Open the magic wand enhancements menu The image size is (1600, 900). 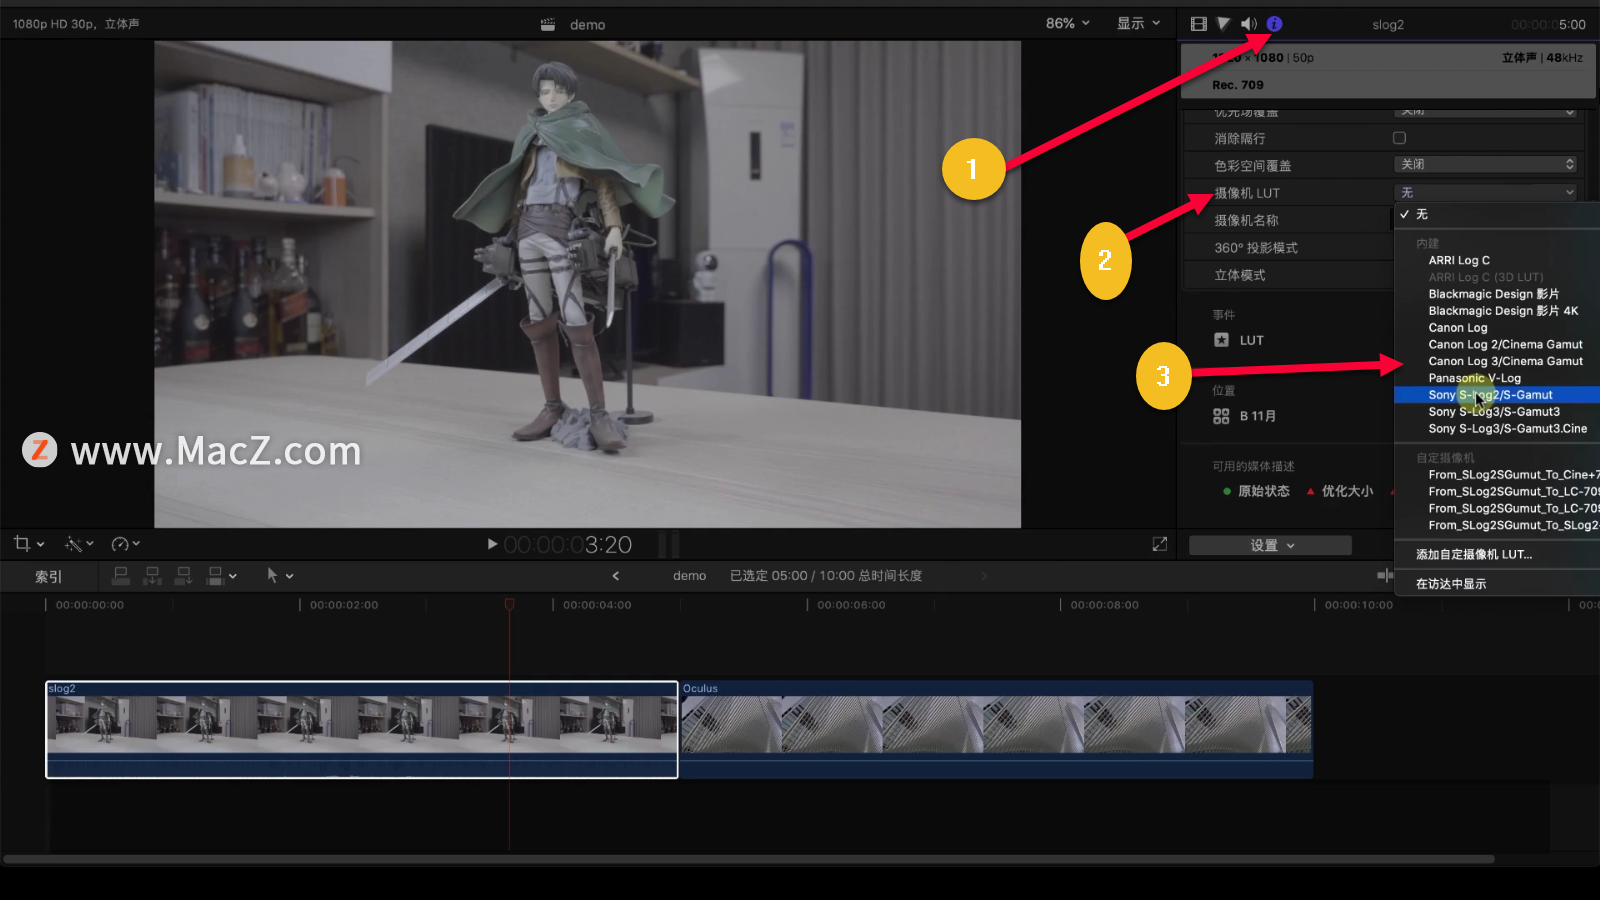point(79,544)
